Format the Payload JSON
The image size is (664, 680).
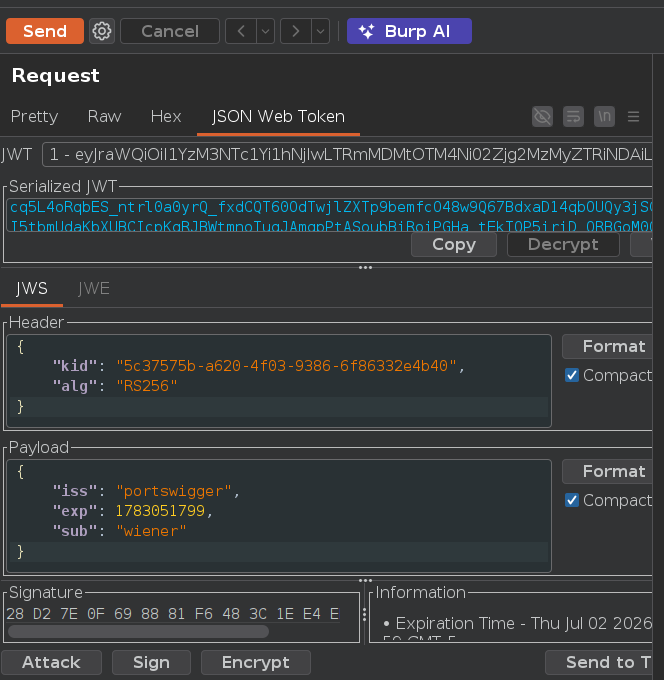click(607, 471)
